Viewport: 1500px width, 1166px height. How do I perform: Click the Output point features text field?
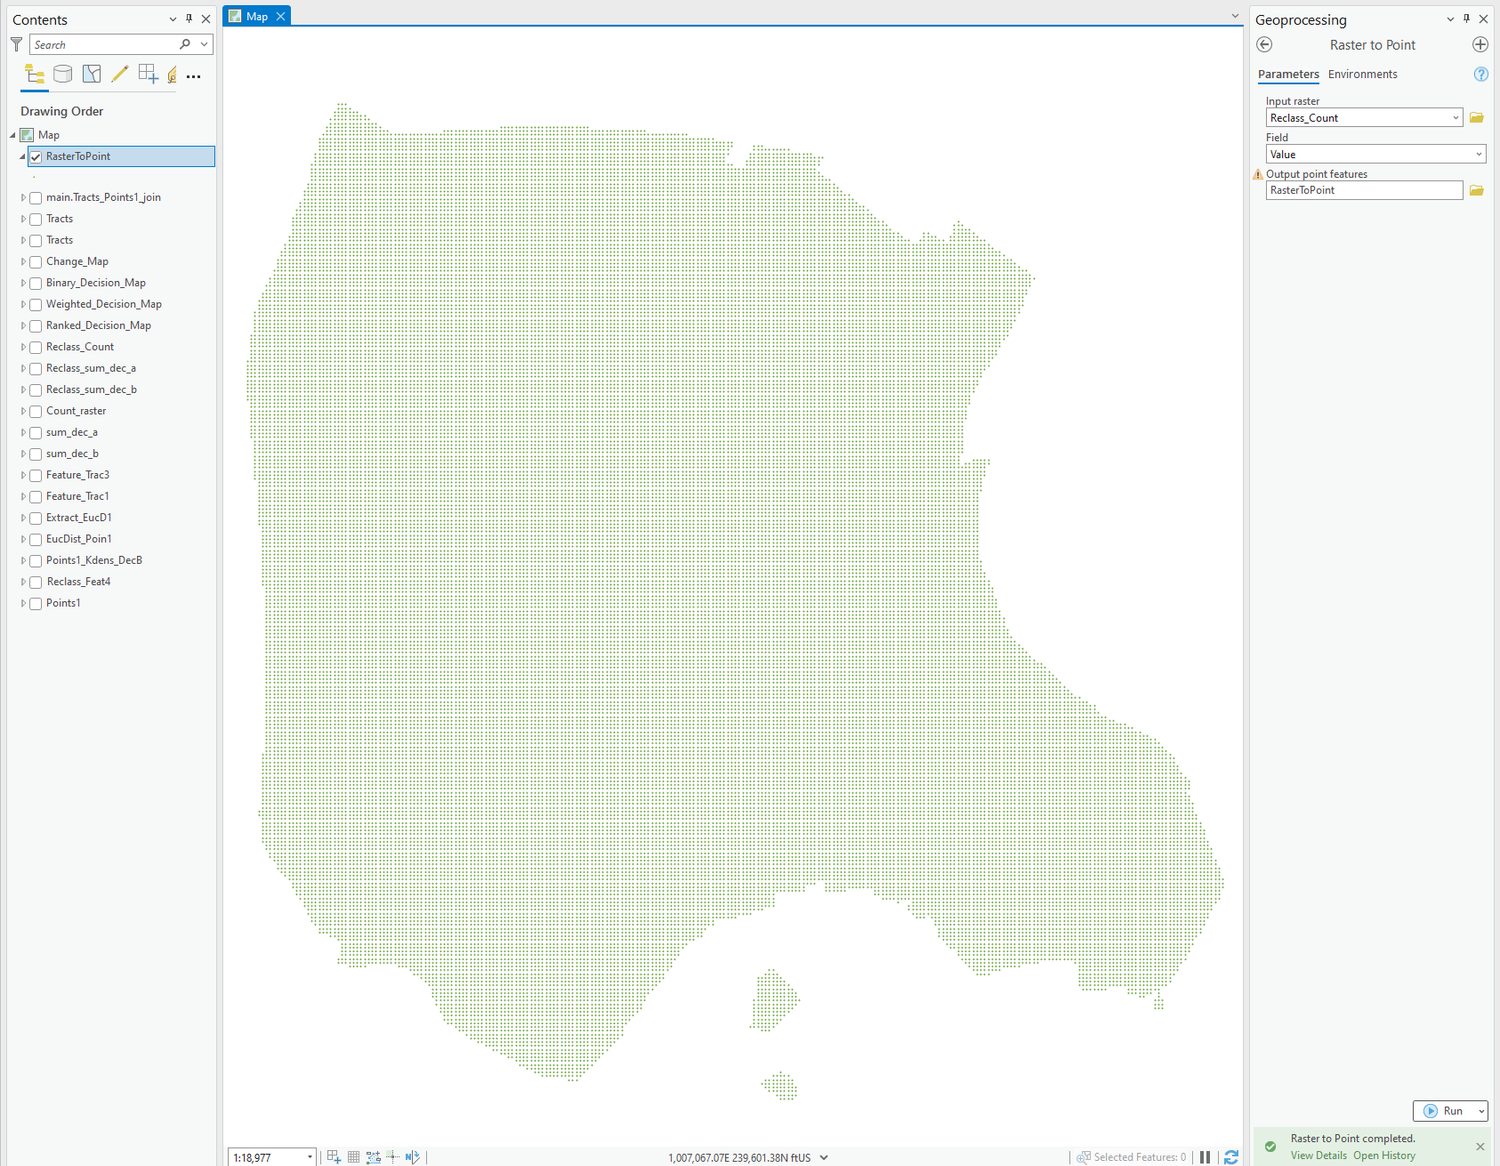[x=1364, y=190]
